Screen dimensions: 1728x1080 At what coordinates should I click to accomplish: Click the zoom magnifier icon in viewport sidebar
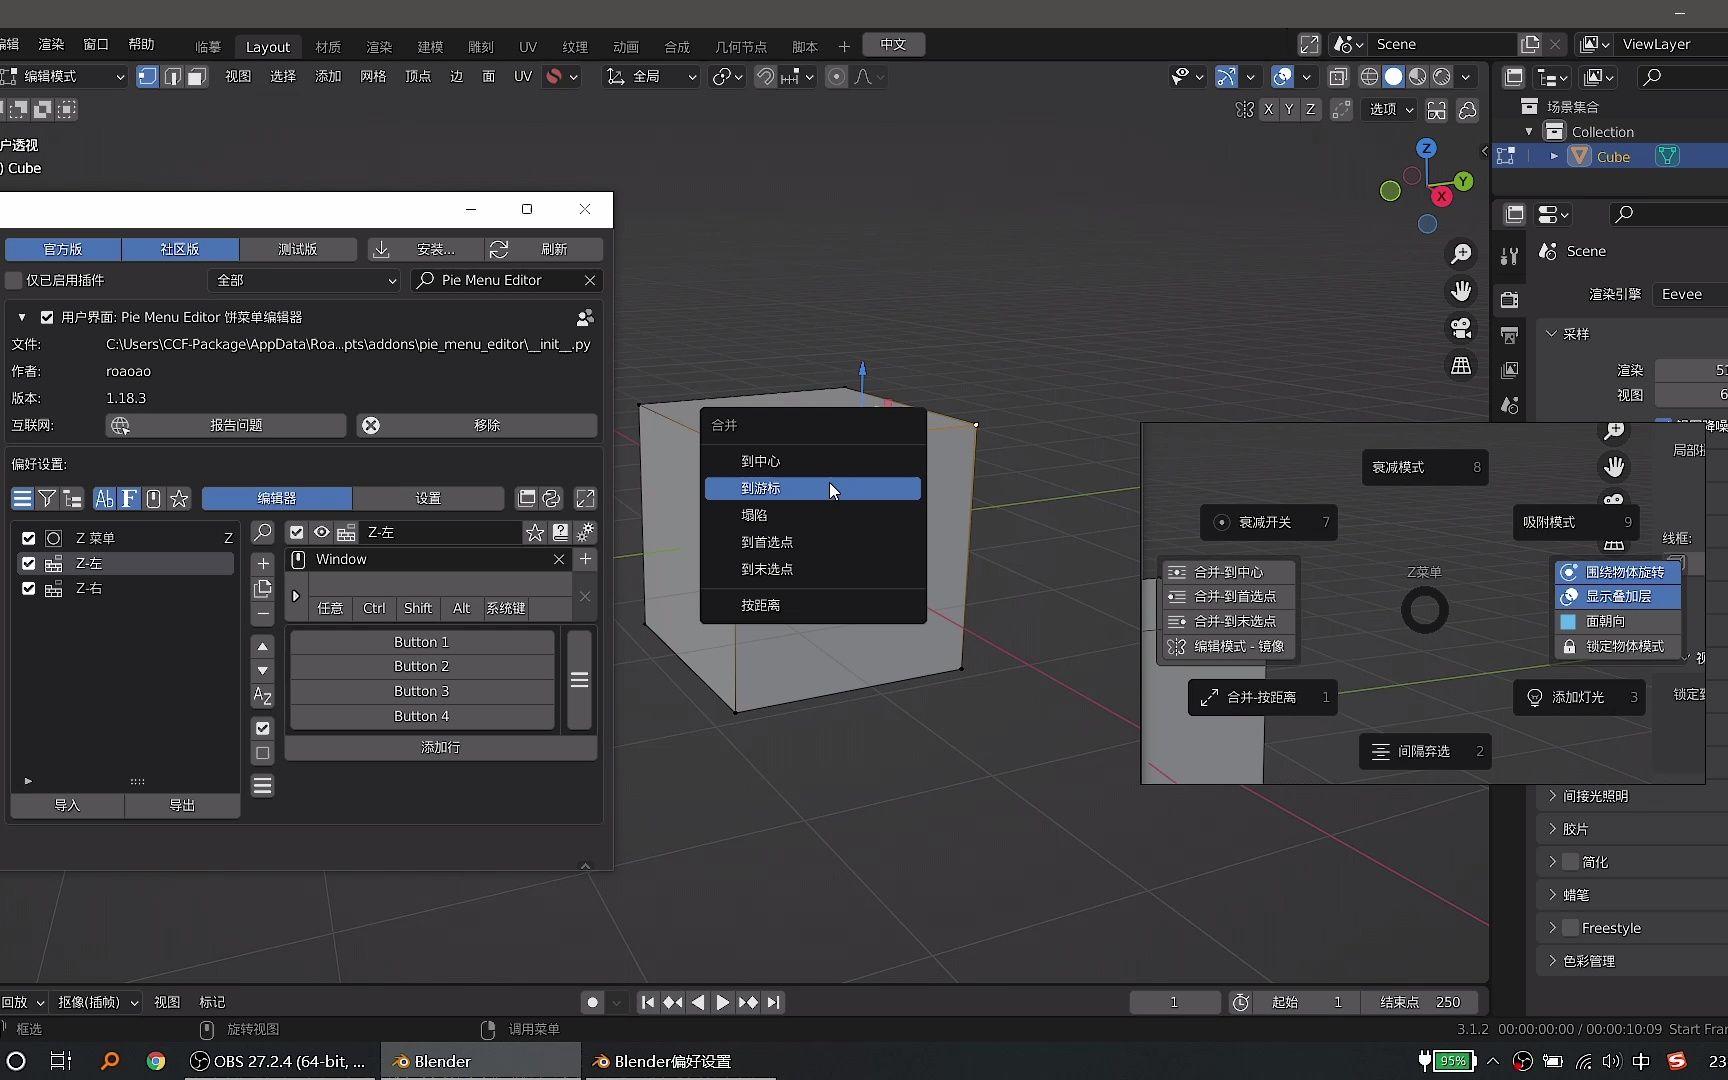(x=1461, y=253)
